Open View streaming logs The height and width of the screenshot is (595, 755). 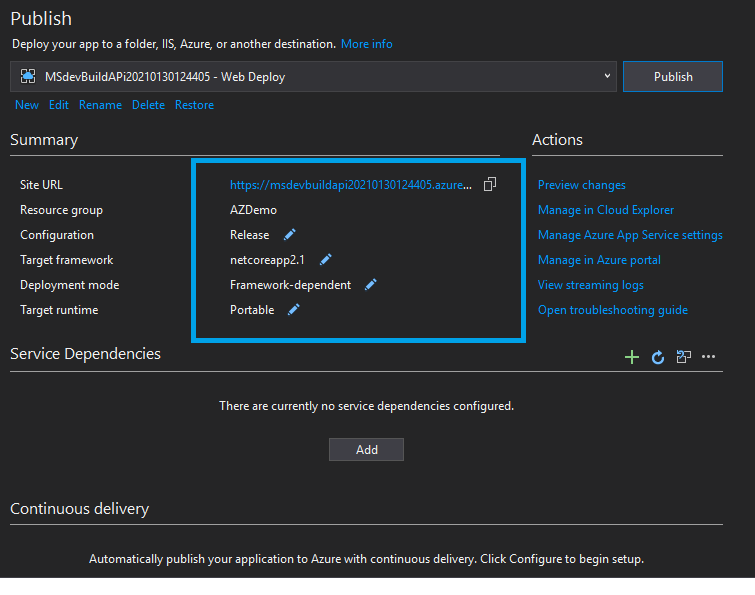pyautogui.click(x=590, y=285)
